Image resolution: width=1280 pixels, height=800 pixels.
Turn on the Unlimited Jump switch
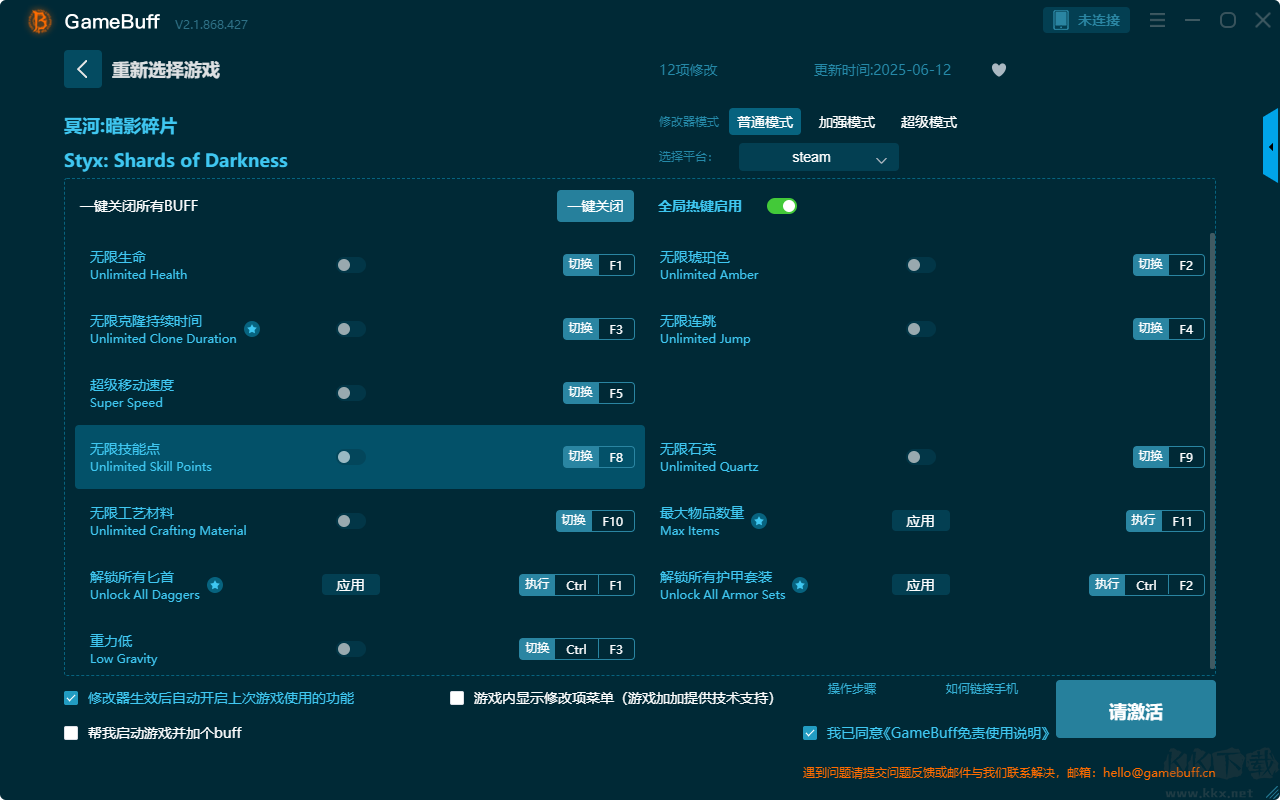(921, 329)
